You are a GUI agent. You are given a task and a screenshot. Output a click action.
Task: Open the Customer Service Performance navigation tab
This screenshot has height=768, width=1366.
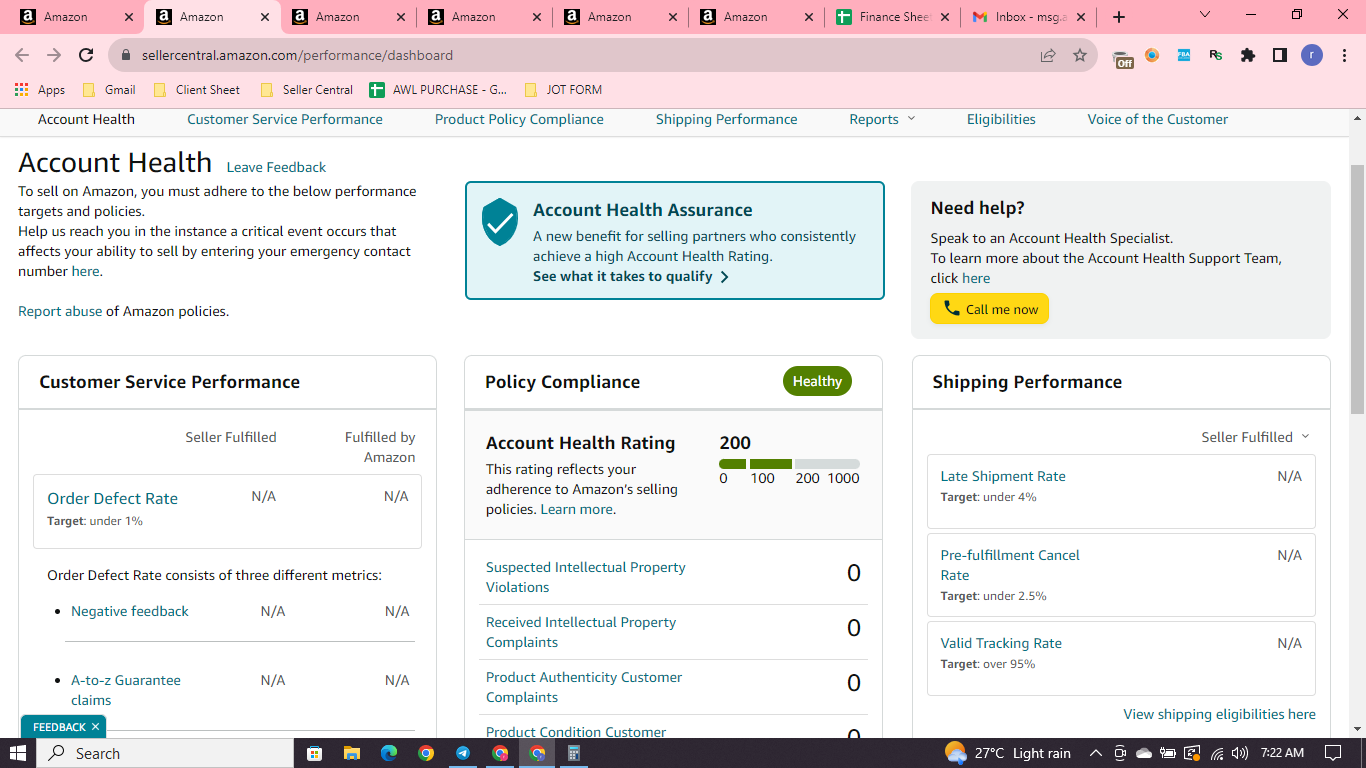pos(285,119)
